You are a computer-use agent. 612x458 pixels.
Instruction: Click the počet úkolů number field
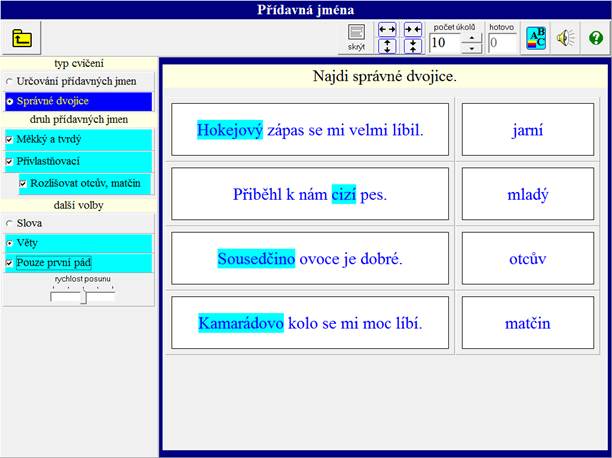coord(445,43)
